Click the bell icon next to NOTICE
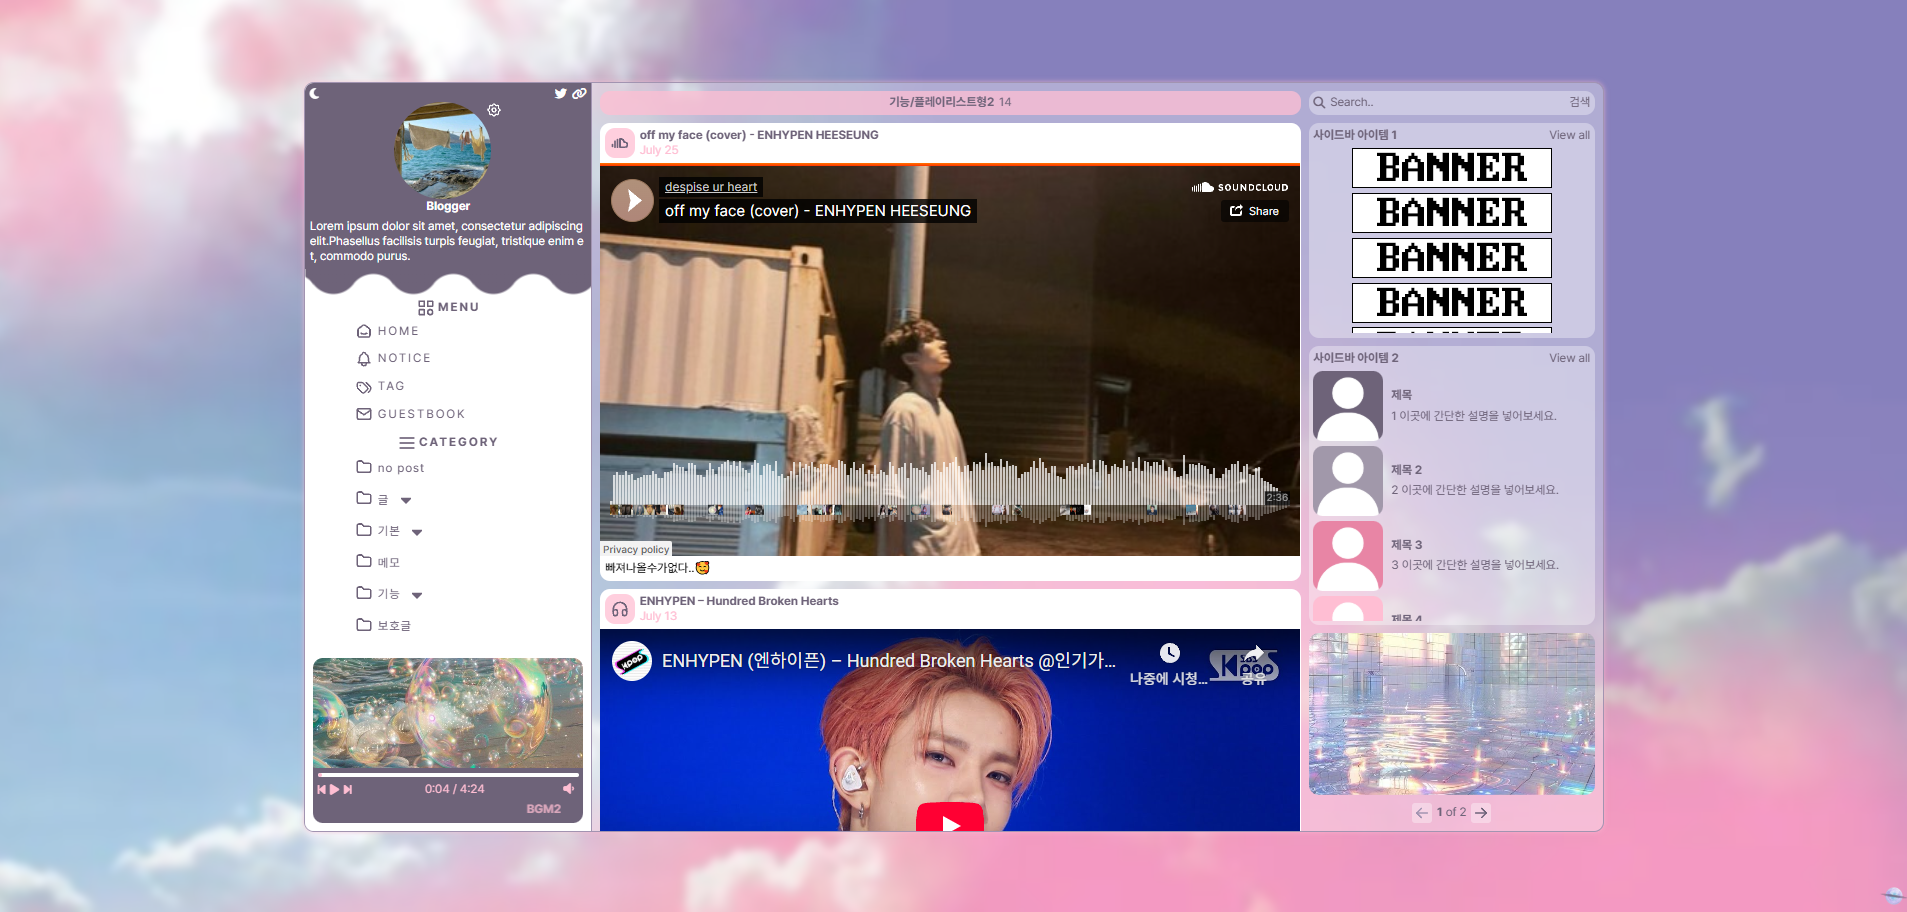This screenshot has width=1907, height=912. coord(364,358)
